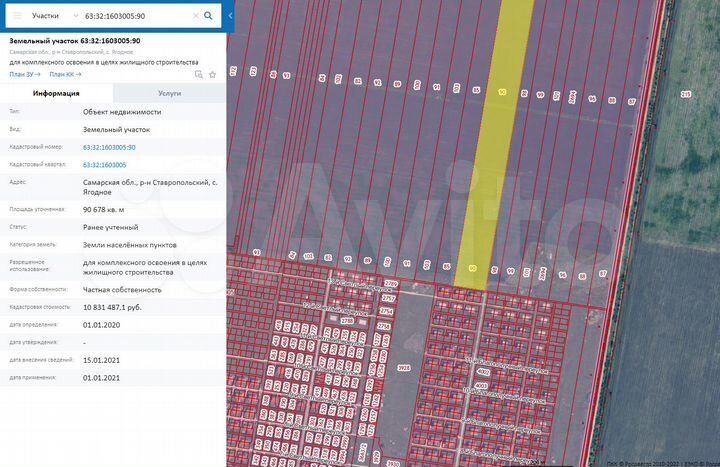Viewport: 720px width, 467px height.
Task: Switch to the Услуги tab
Action: (169, 92)
